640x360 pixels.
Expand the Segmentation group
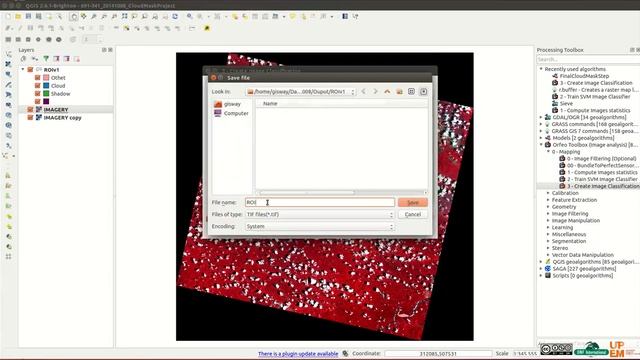coord(548,241)
